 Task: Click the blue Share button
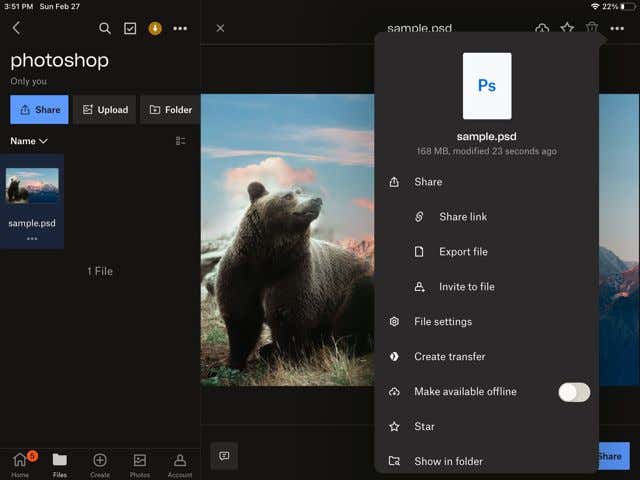39,109
